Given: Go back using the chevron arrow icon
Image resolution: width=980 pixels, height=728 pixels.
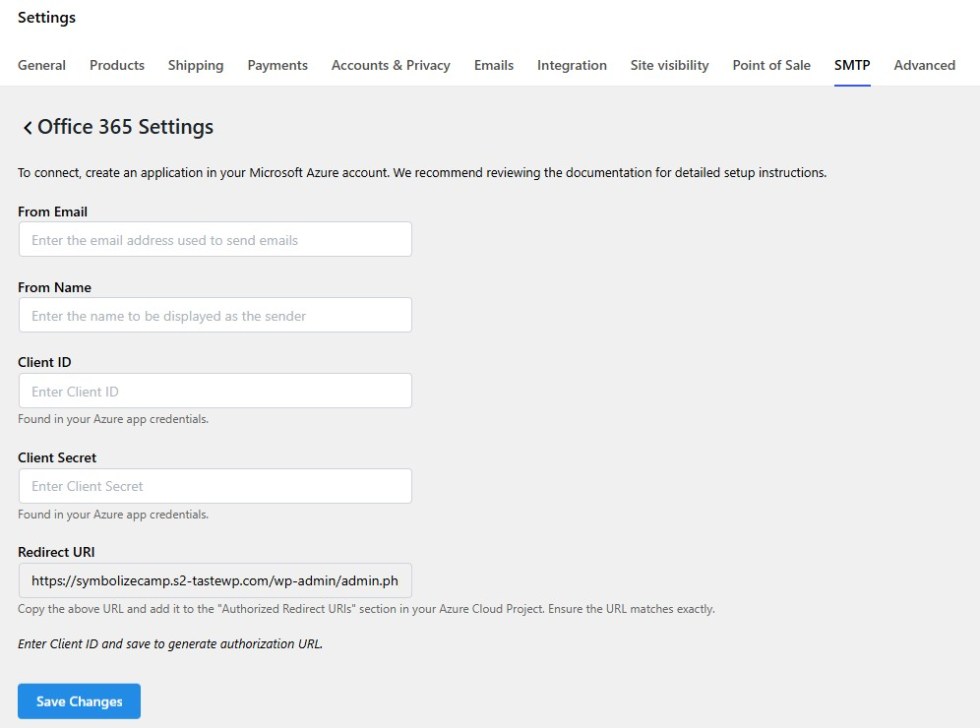Looking at the screenshot, I should pyautogui.click(x=27, y=128).
